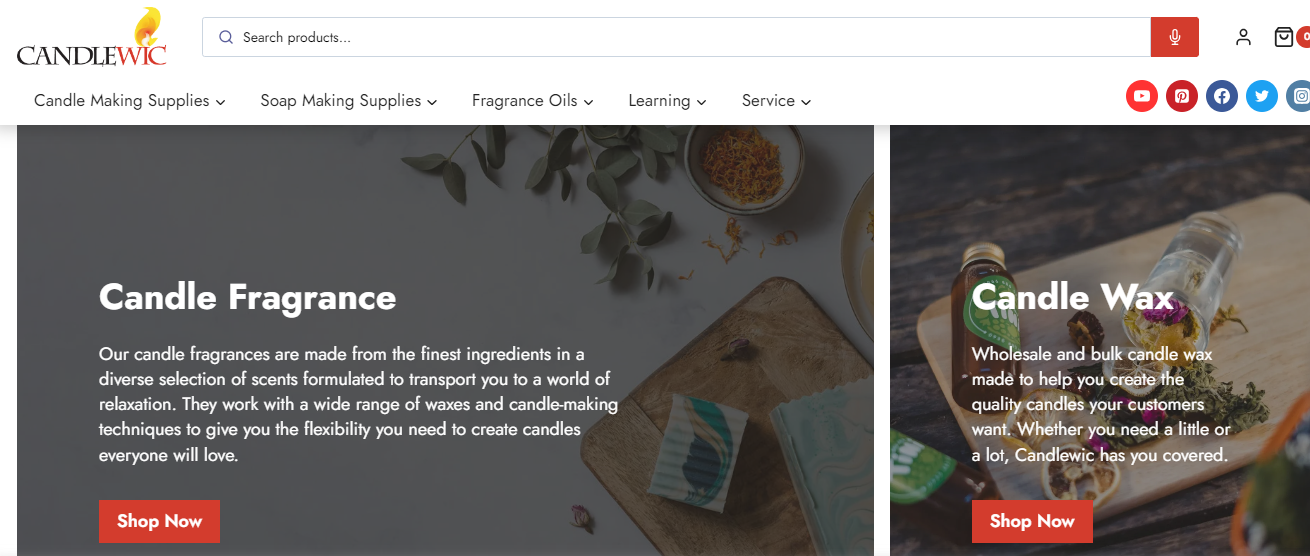Visit the YouTube social page
The width and height of the screenshot is (1310, 556).
click(1142, 96)
